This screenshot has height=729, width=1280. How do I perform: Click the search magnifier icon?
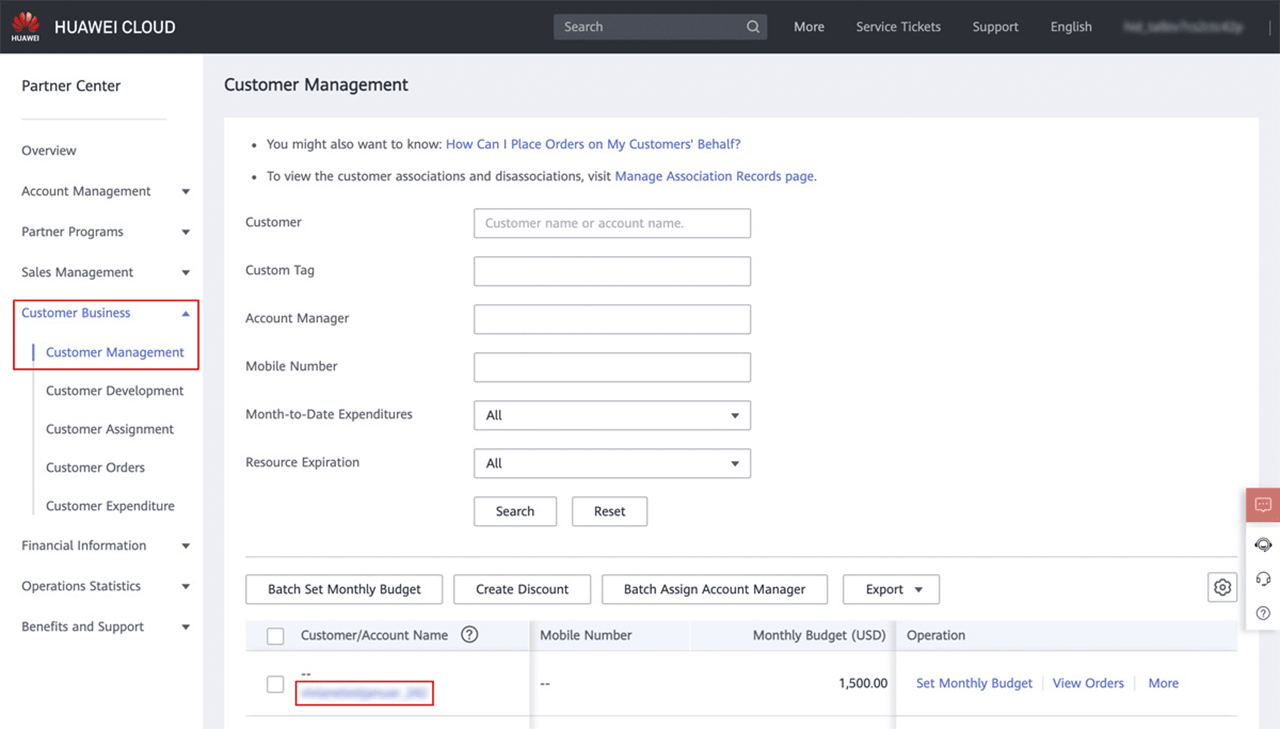753,27
